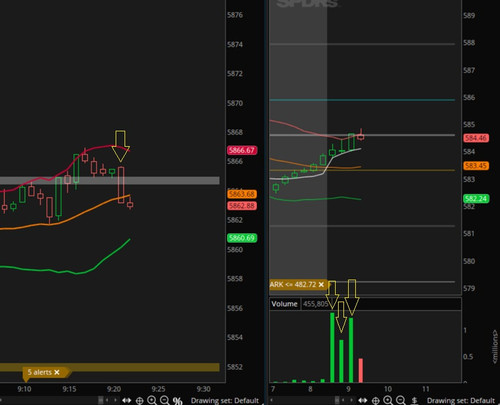Viewport: 500px width, 405px height.
Task: Step the right chart scrollbar one bar right
Action: point(351,400)
